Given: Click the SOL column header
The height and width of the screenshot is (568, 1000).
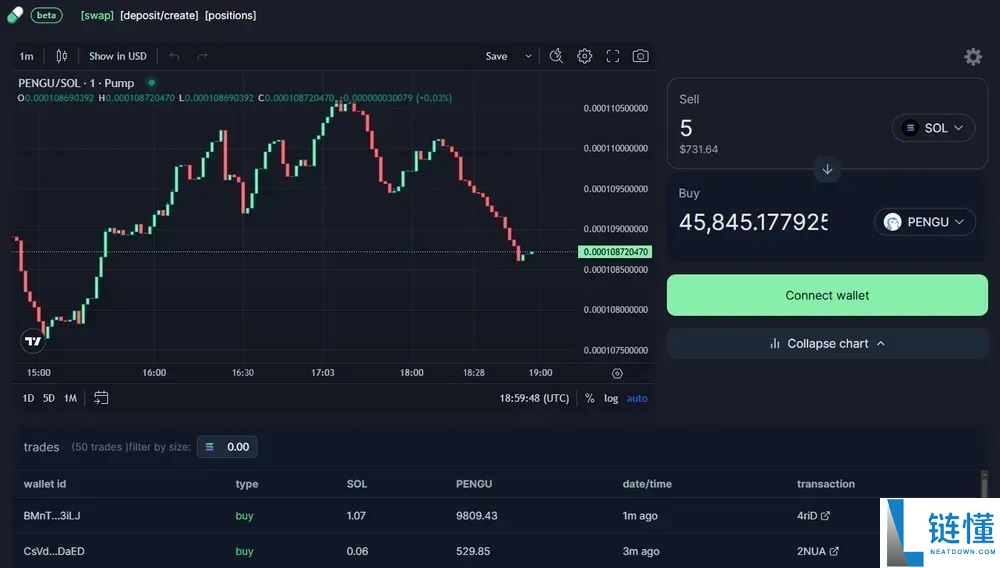Looking at the screenshot, I should tap(357, 484).
